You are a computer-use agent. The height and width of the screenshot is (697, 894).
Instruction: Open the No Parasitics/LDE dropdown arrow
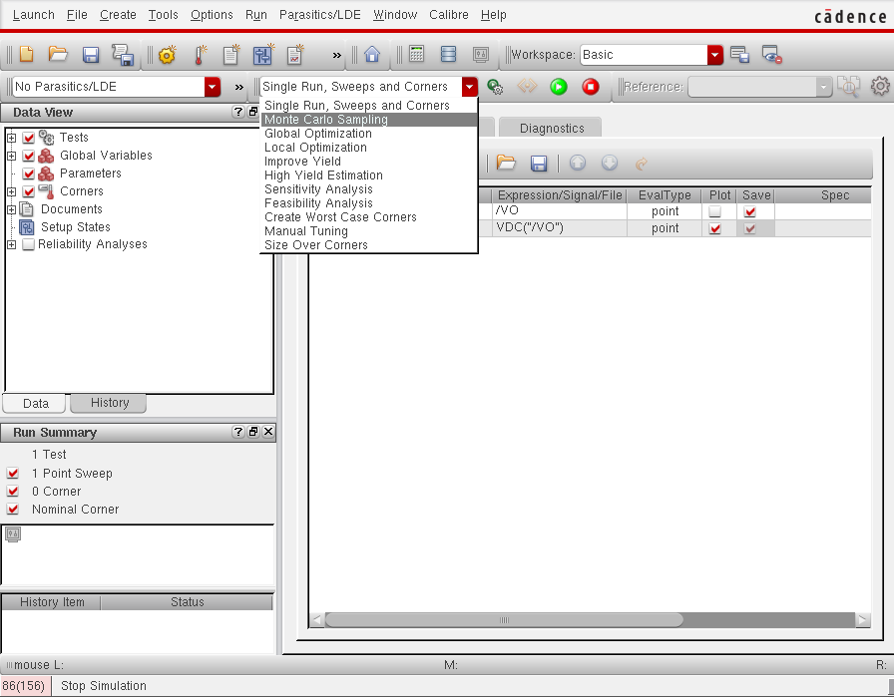[x=212, y=87]
